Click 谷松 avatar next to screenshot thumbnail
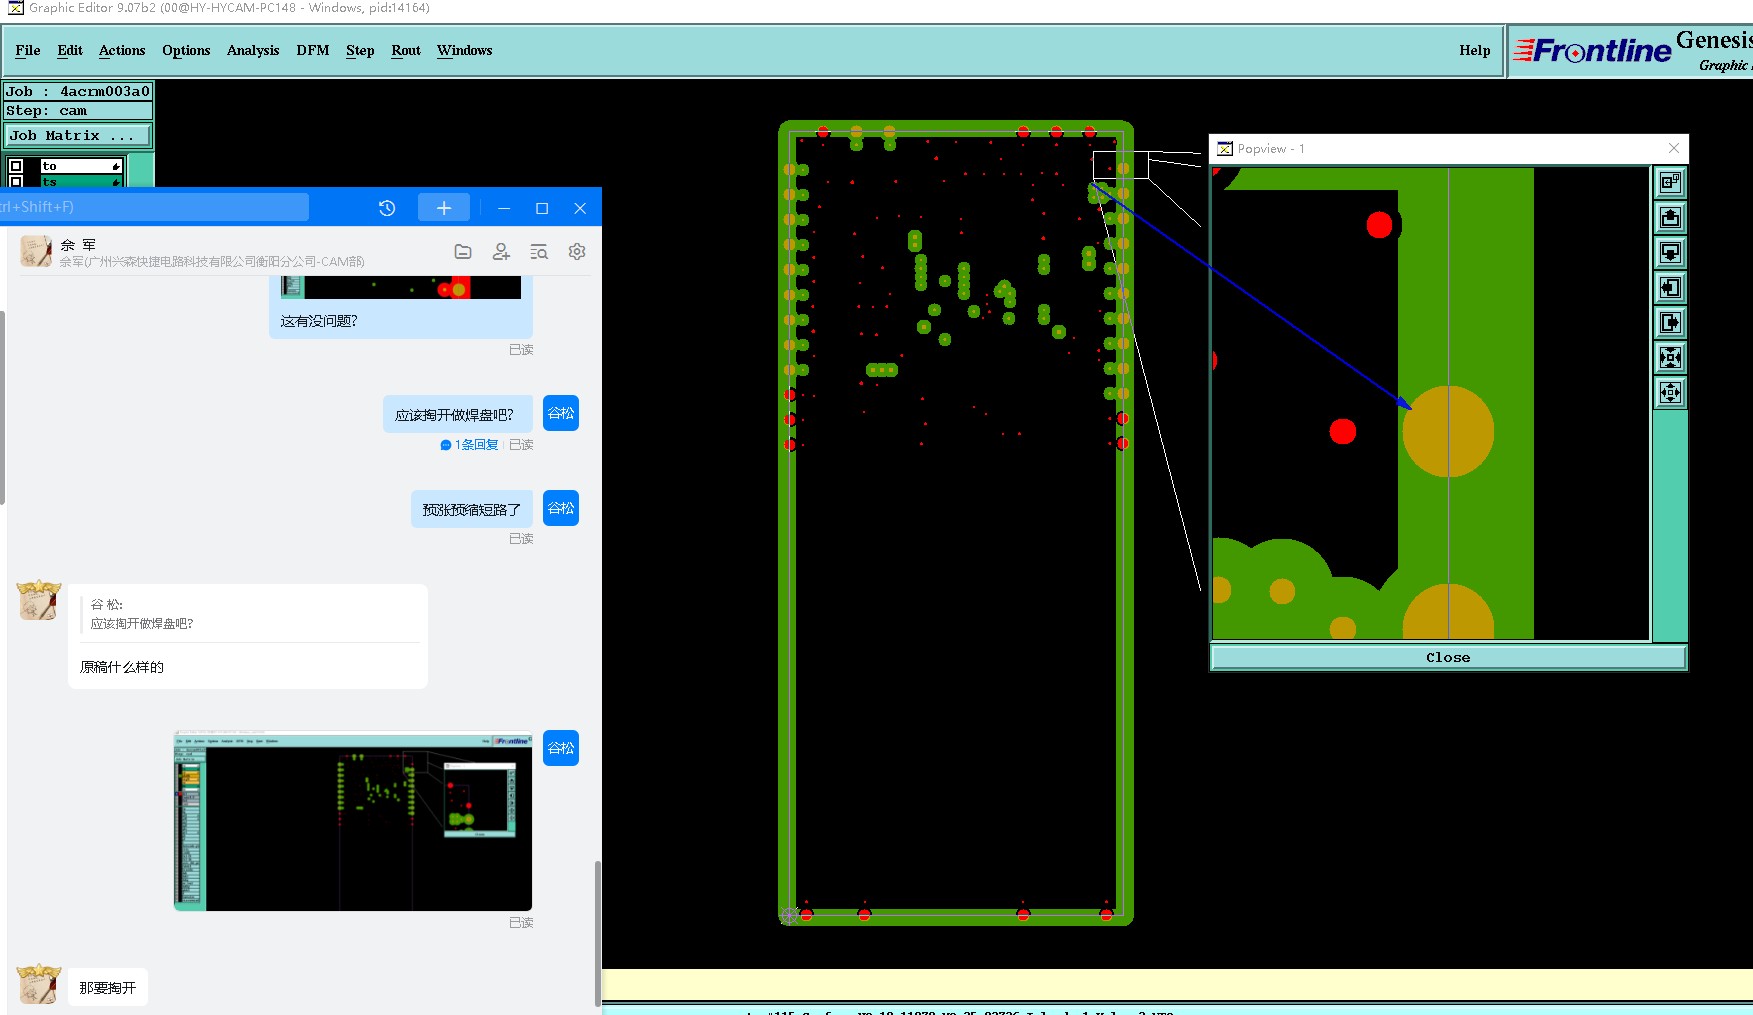The height and width of the screenshot is (1015, 1753). coord(561,748)
